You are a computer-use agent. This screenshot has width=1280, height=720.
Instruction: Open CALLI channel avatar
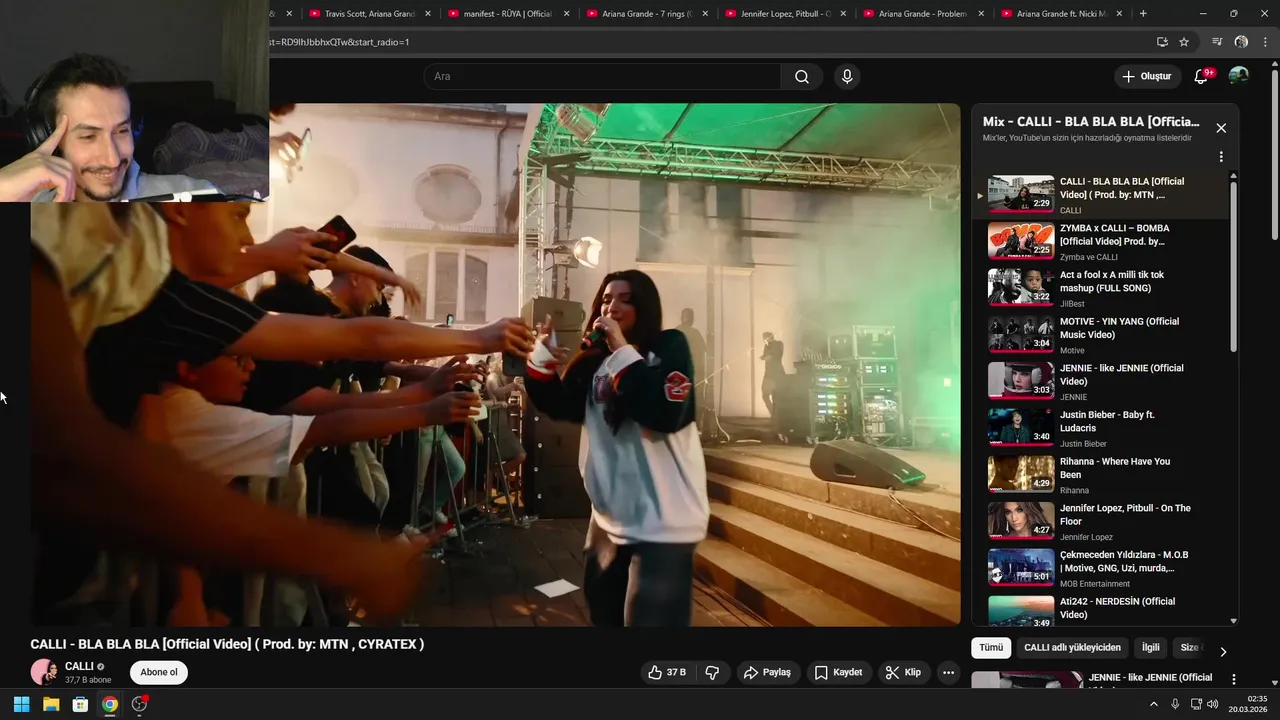(43, 672)
